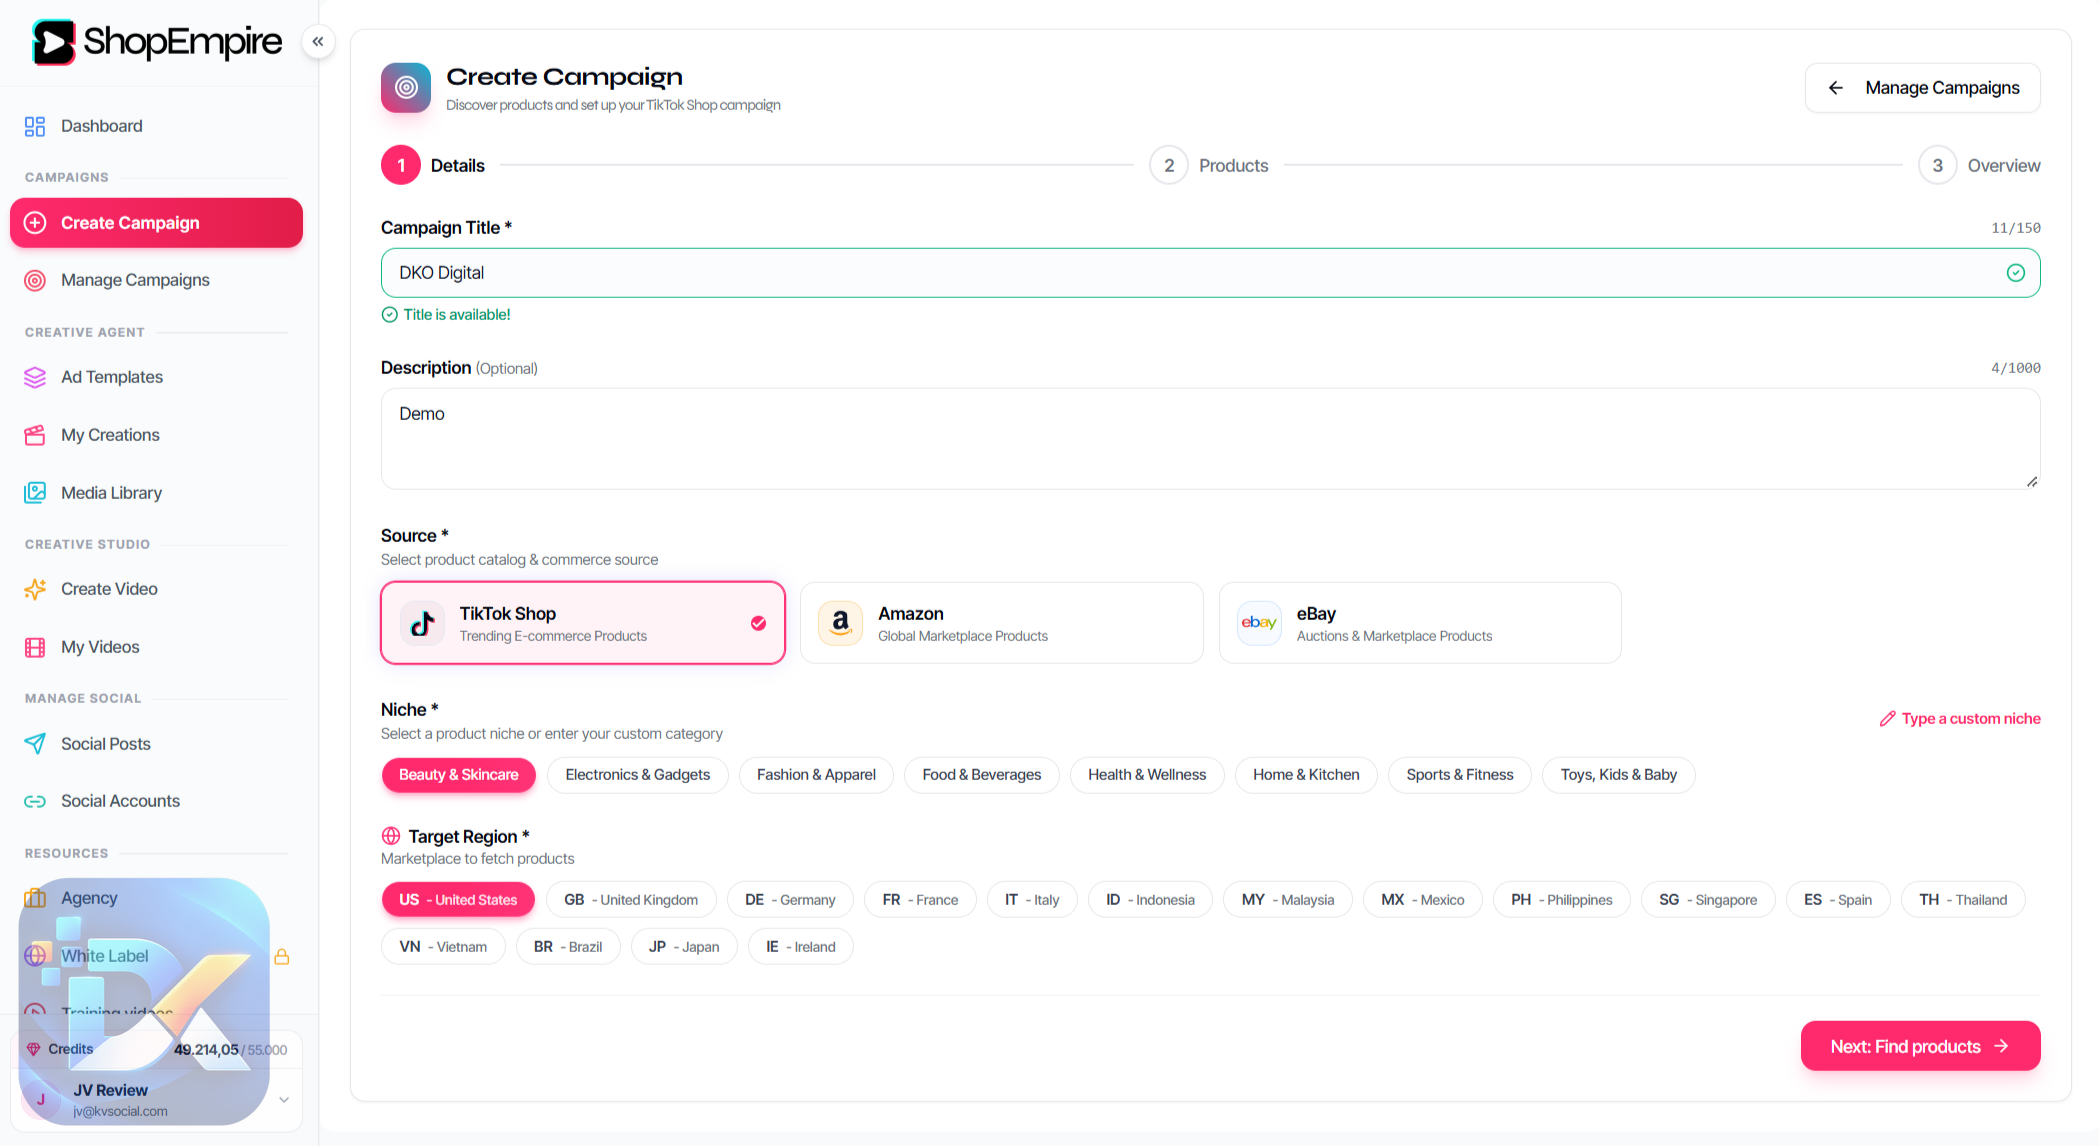2099x1146 pixels.
Task: Go to step 3 Overview
Action: [1979, 166]
